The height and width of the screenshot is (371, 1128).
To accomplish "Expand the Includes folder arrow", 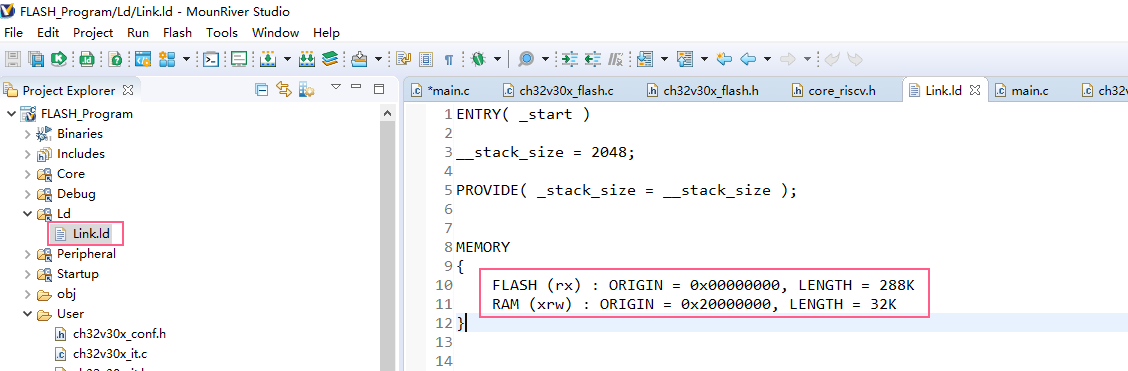I will click(27, 154).
